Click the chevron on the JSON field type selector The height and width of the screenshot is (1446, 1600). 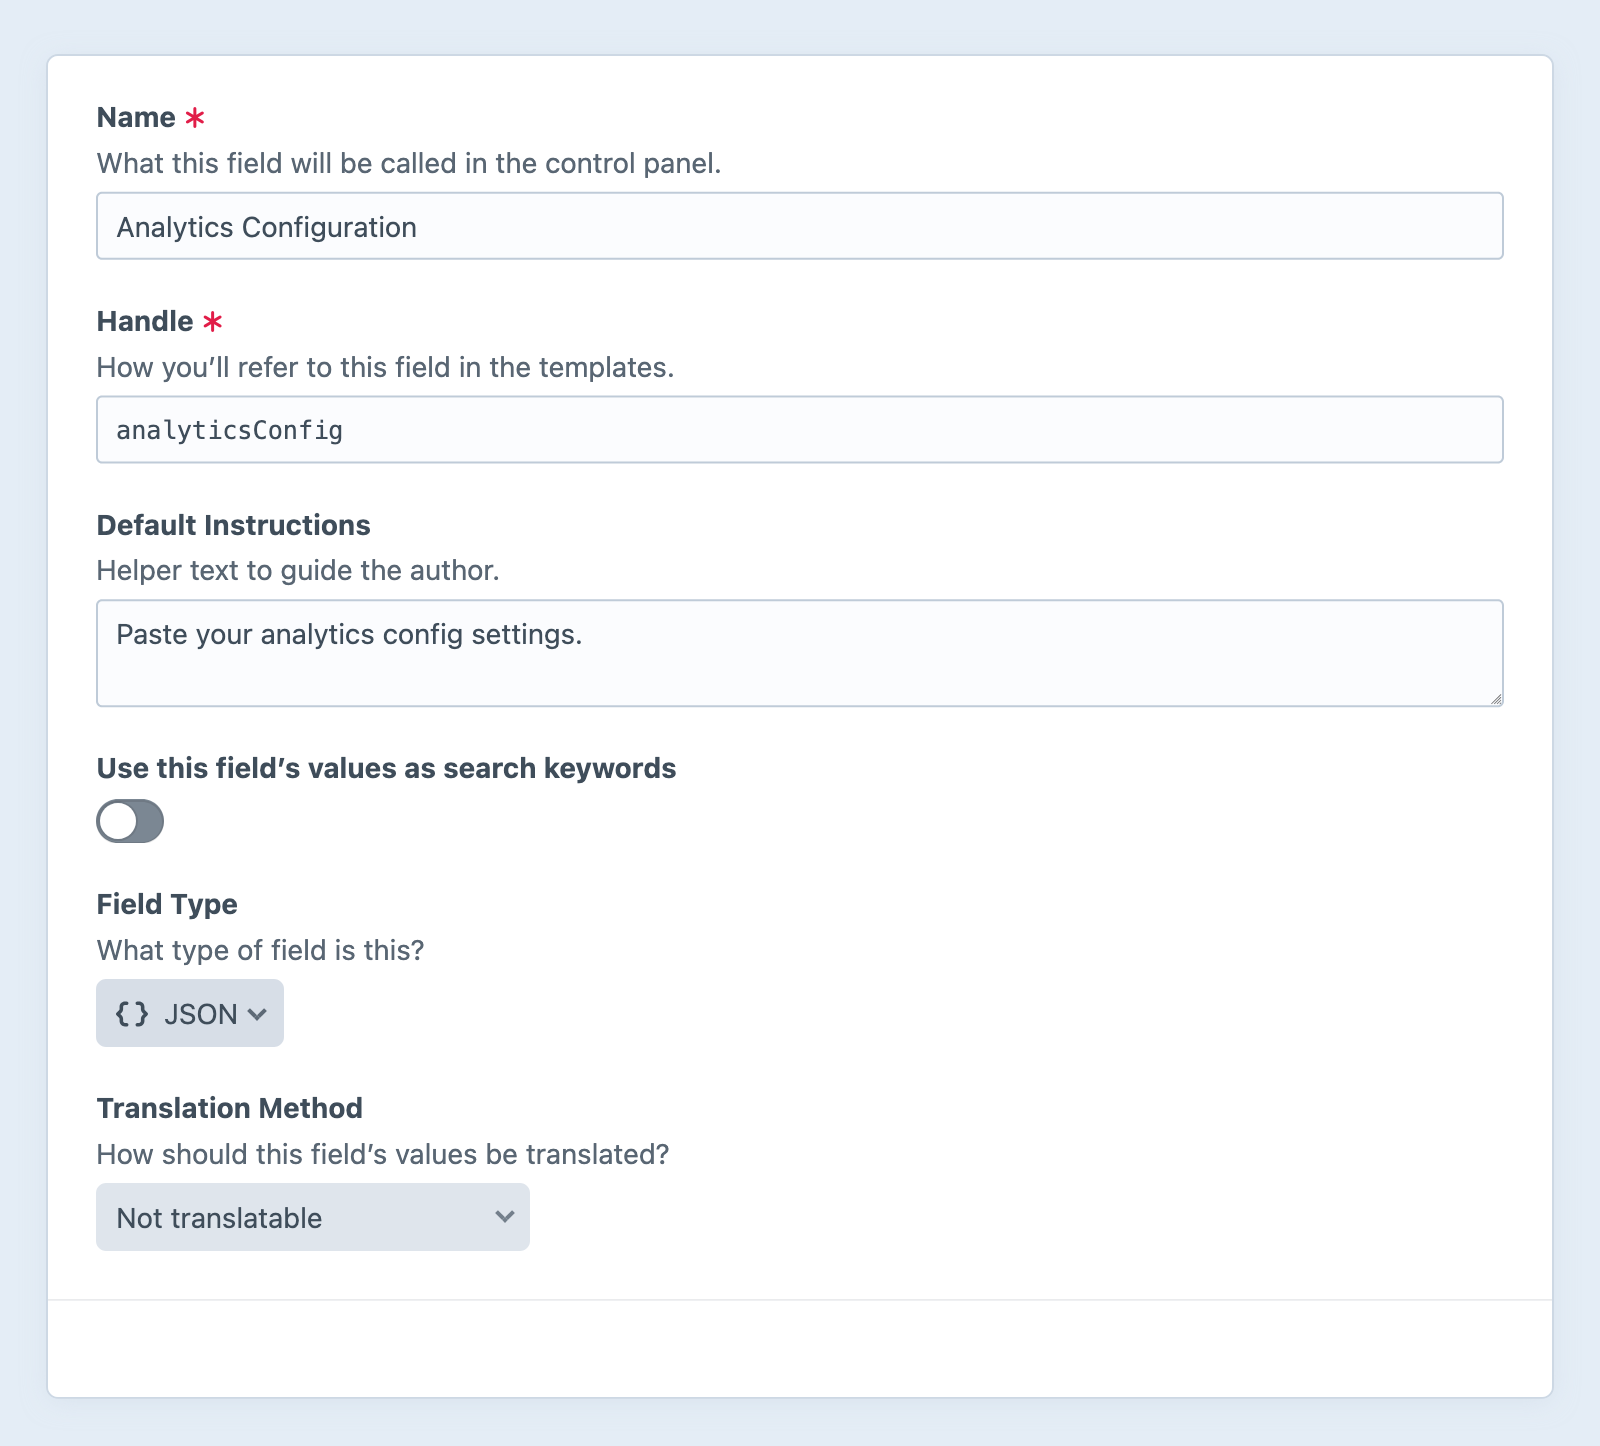258,1014
